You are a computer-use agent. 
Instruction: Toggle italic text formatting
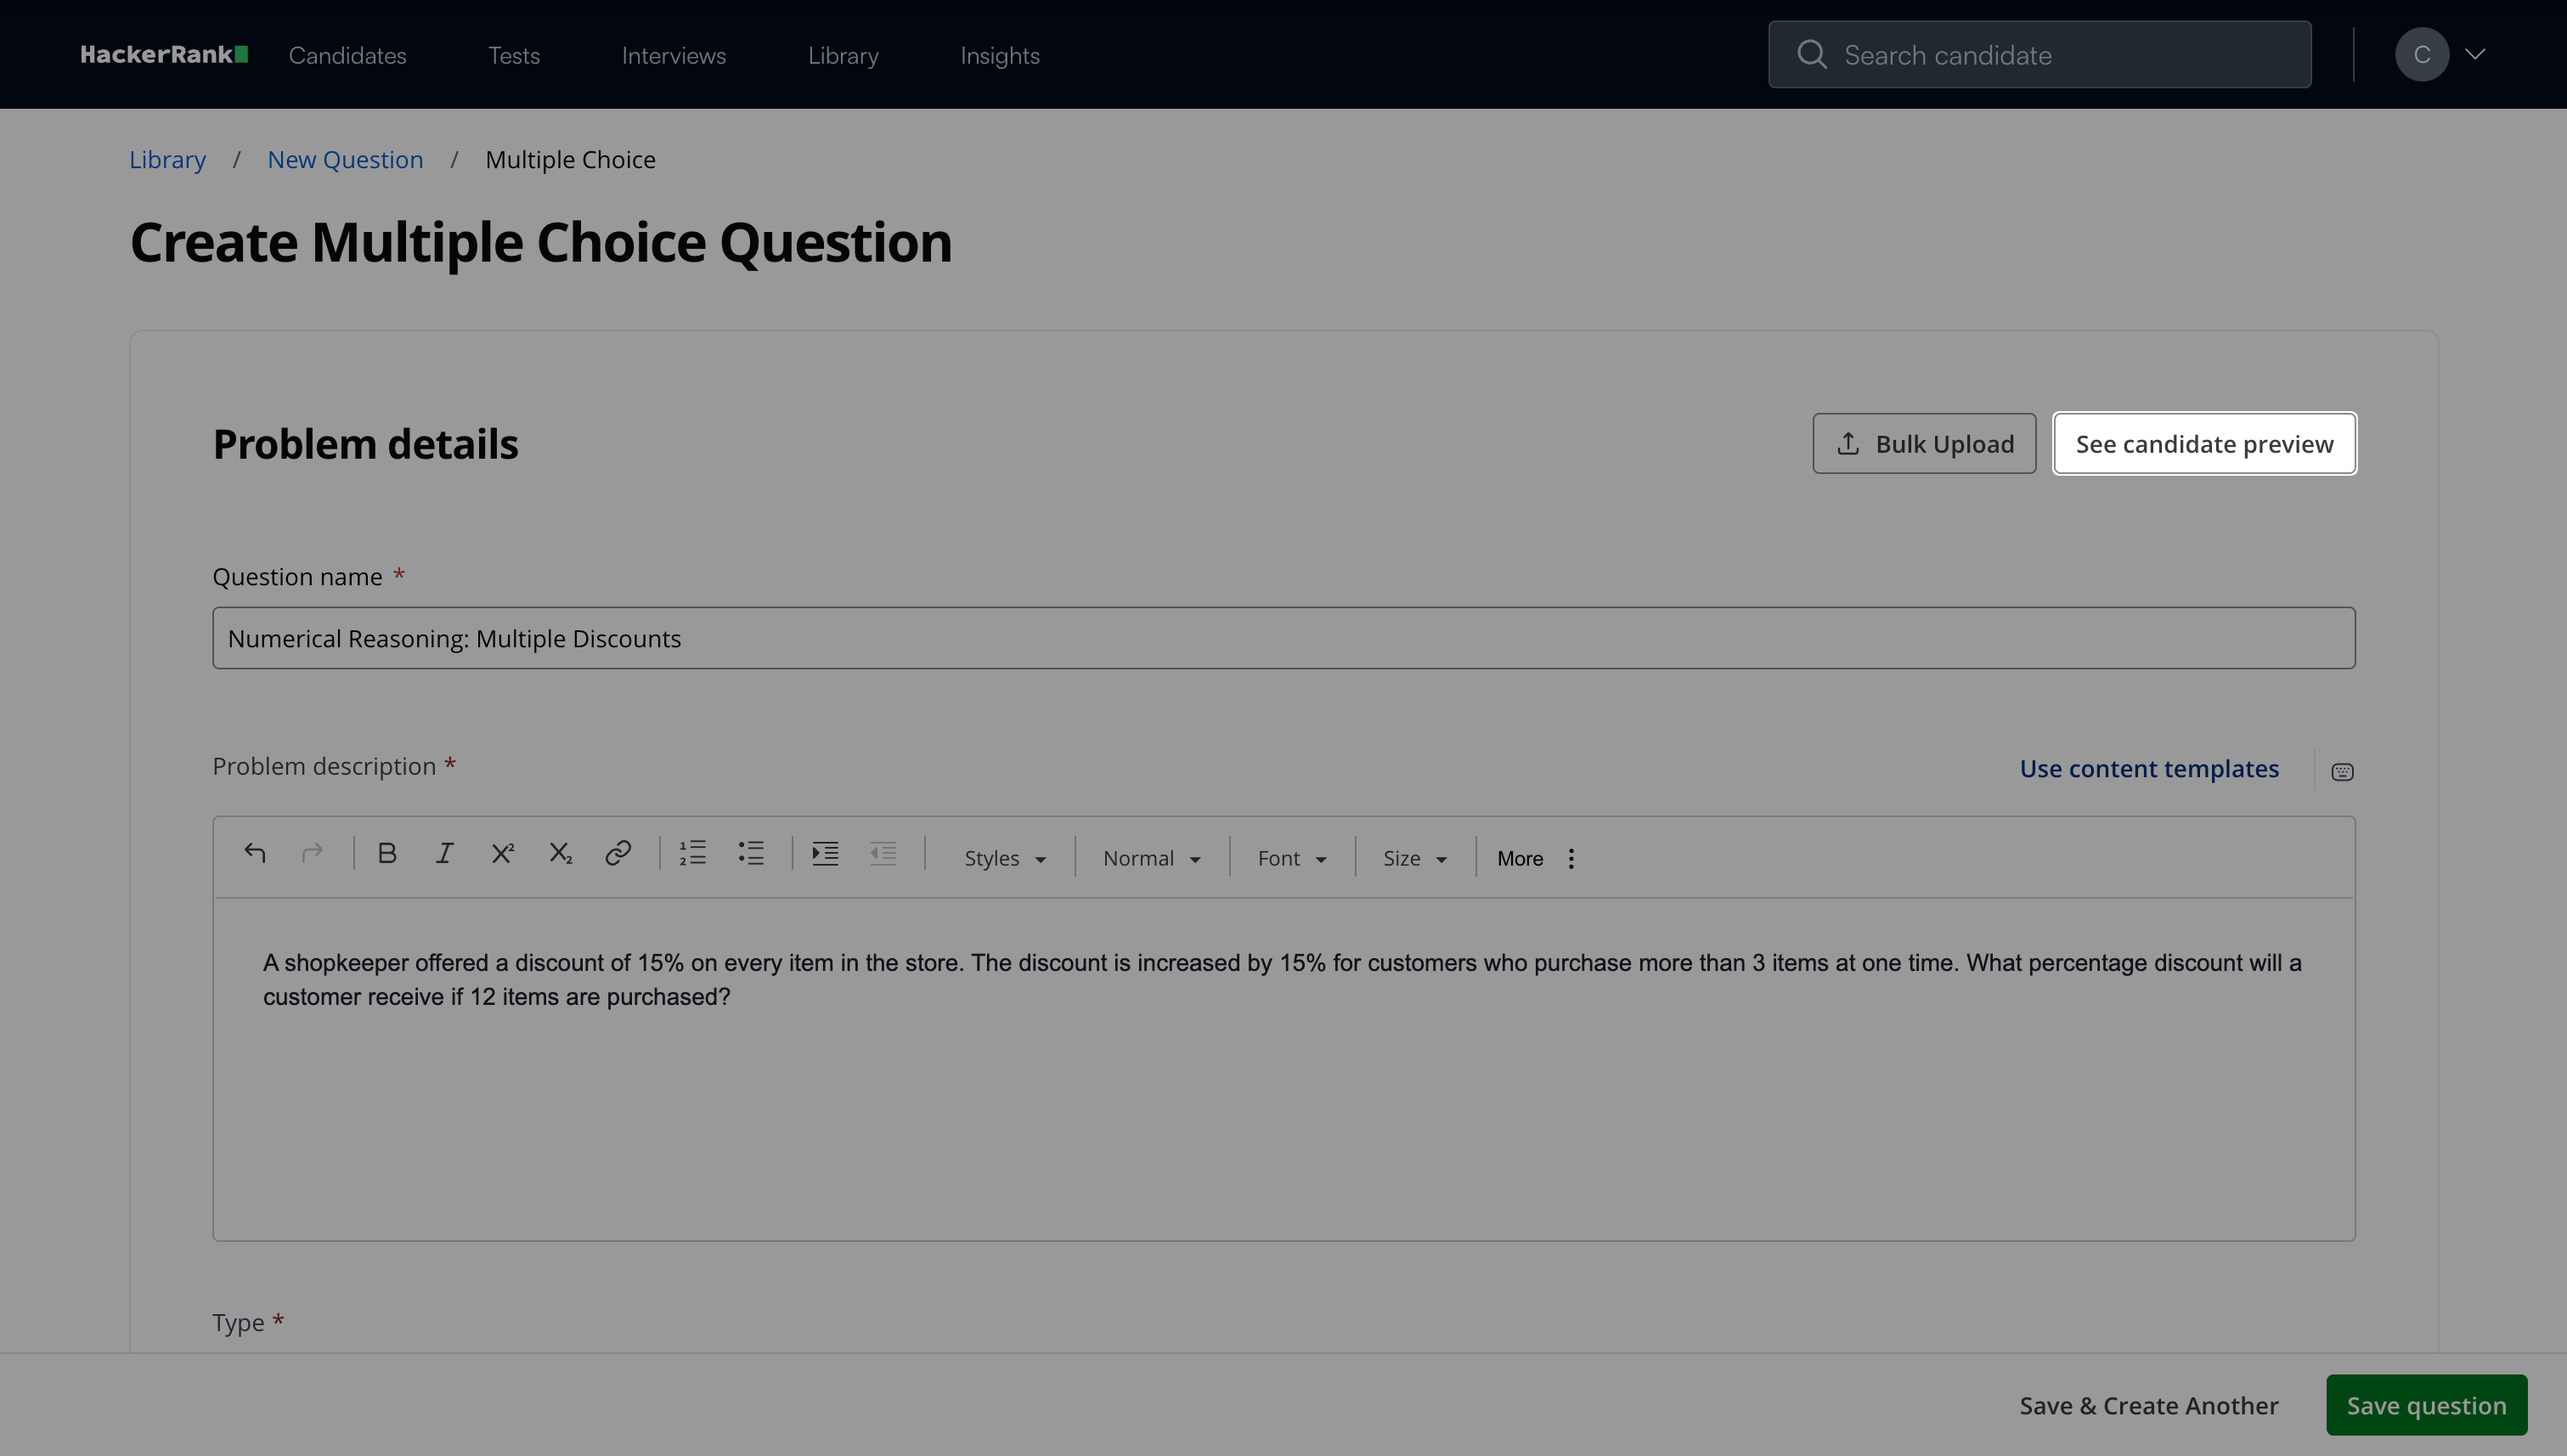[x=444, y=853]
